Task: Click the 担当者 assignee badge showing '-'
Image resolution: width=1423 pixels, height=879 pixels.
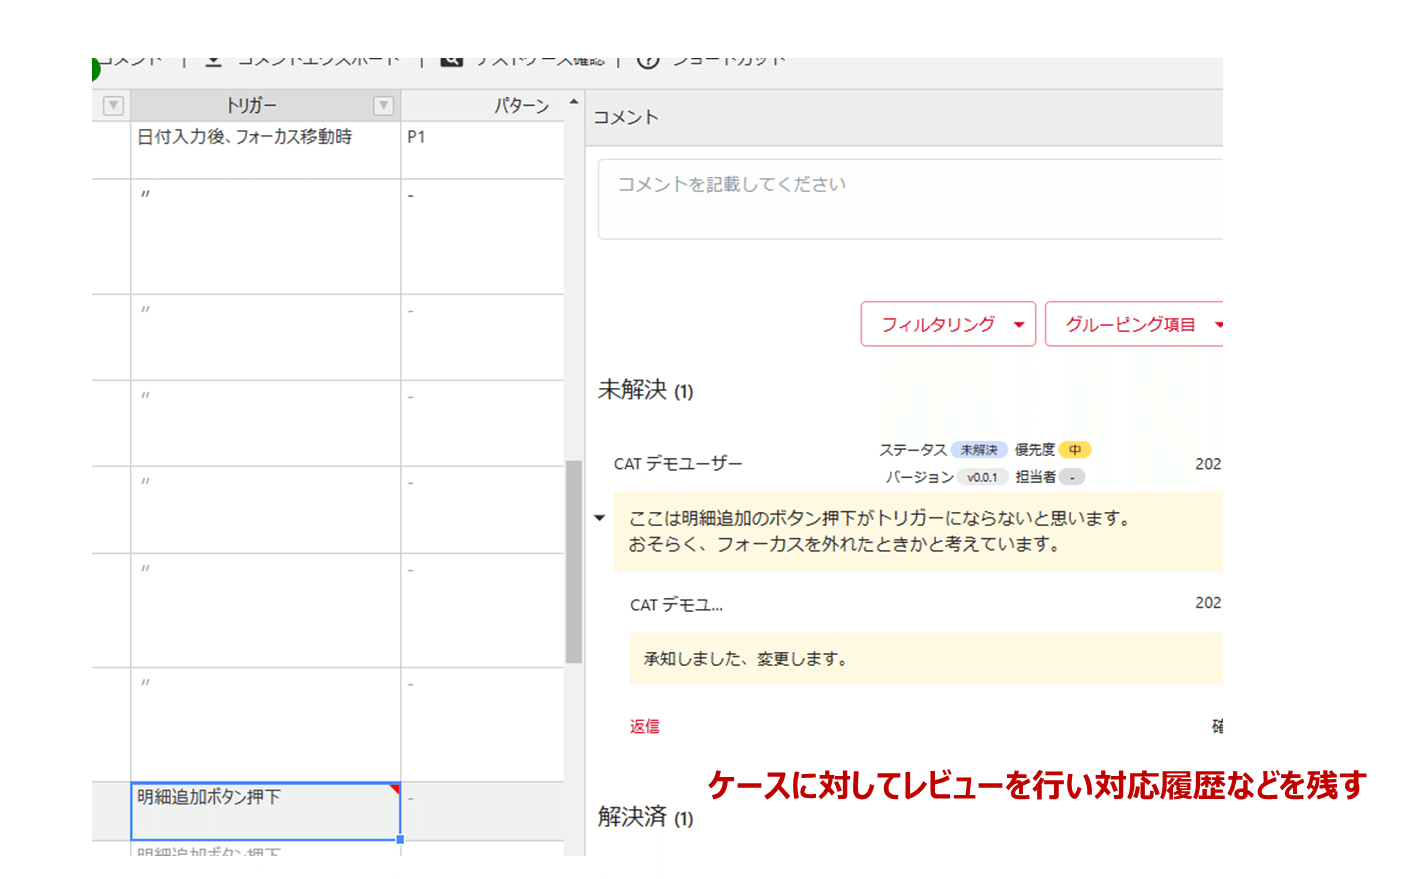Action: (x=1072, y=477)
